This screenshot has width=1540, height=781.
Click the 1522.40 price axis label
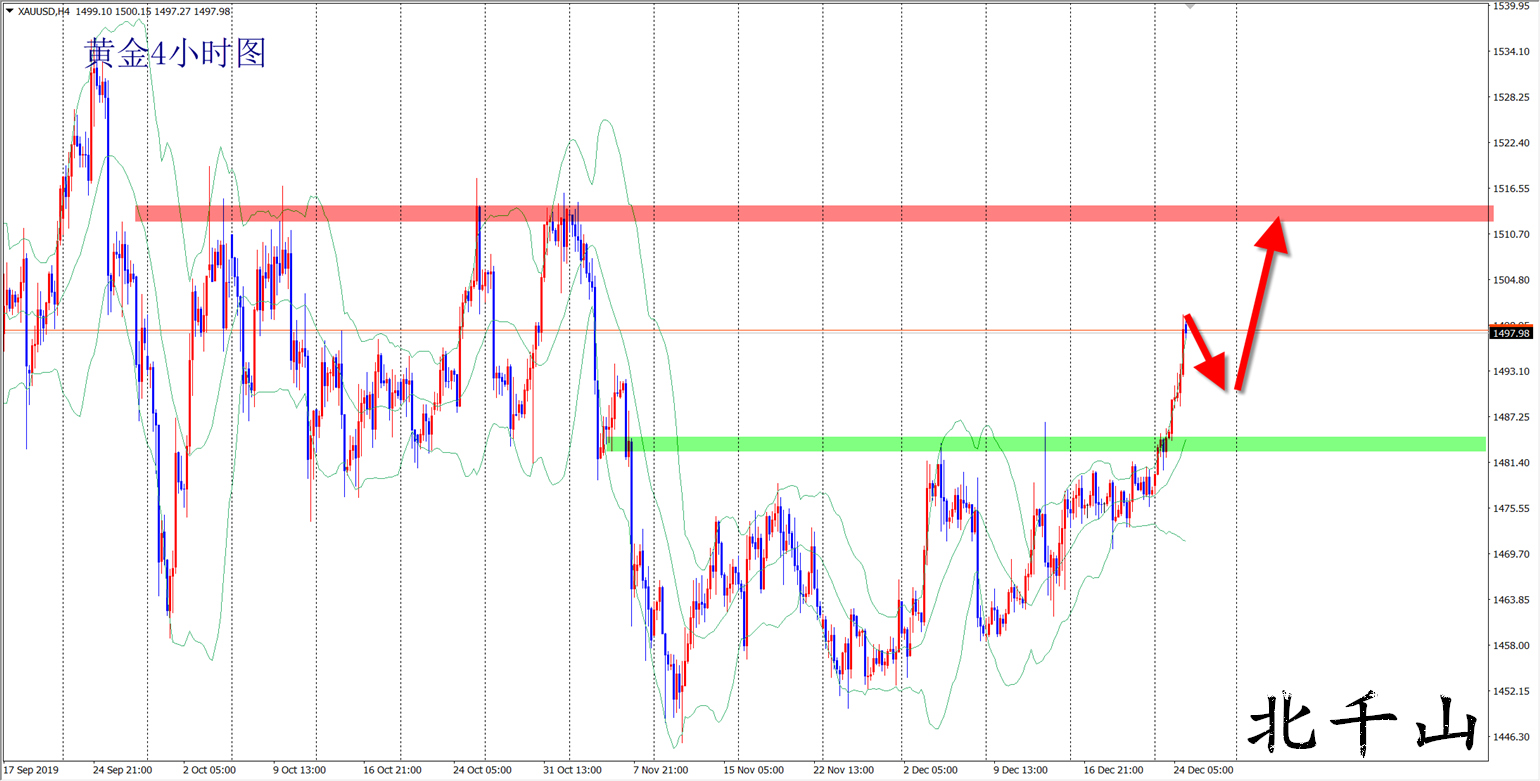click(1511, 143)
